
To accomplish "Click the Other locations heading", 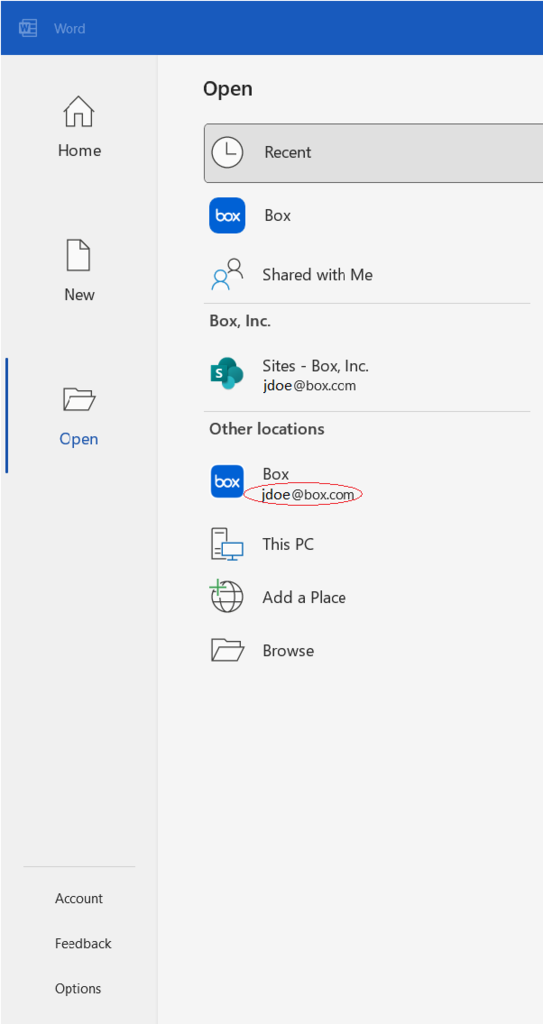I will pyautogui.click(x=267, y=429).
